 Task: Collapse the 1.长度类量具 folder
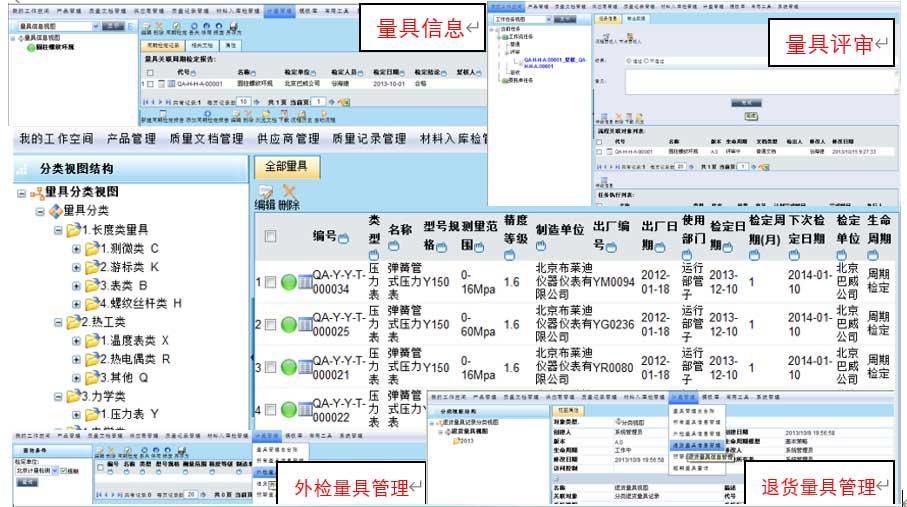click(x=58, y=230)
